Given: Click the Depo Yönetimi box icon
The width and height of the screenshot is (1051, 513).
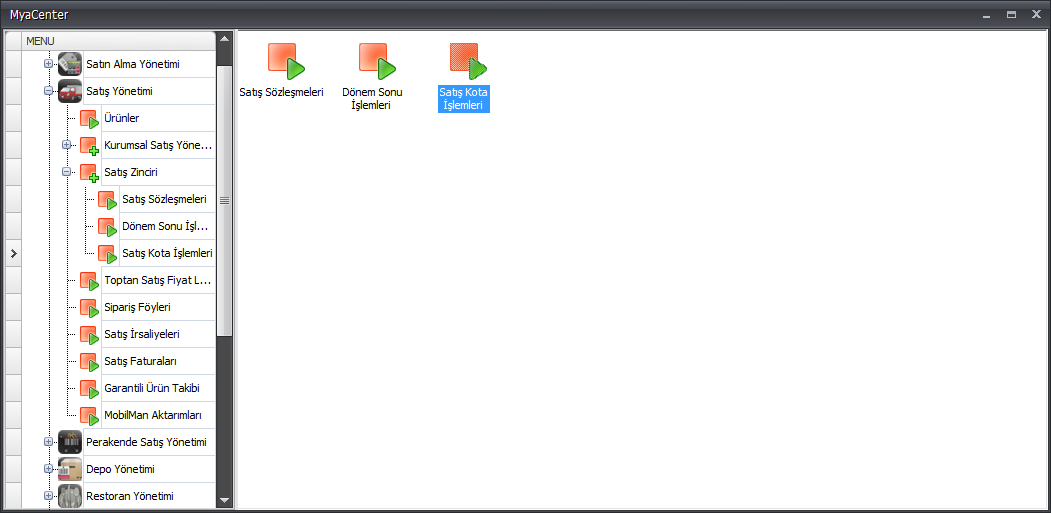Looking at the screenshot, I should 70,469.
